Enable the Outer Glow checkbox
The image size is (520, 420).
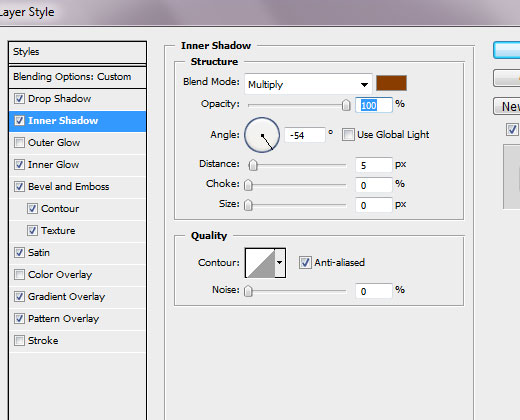click(x=19, y=143)
